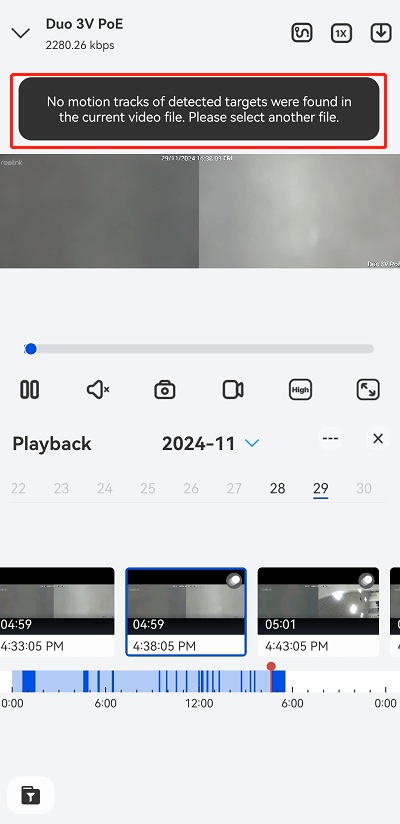
Task: Tap the no motion tracks message toast
Action: point(199,109)
